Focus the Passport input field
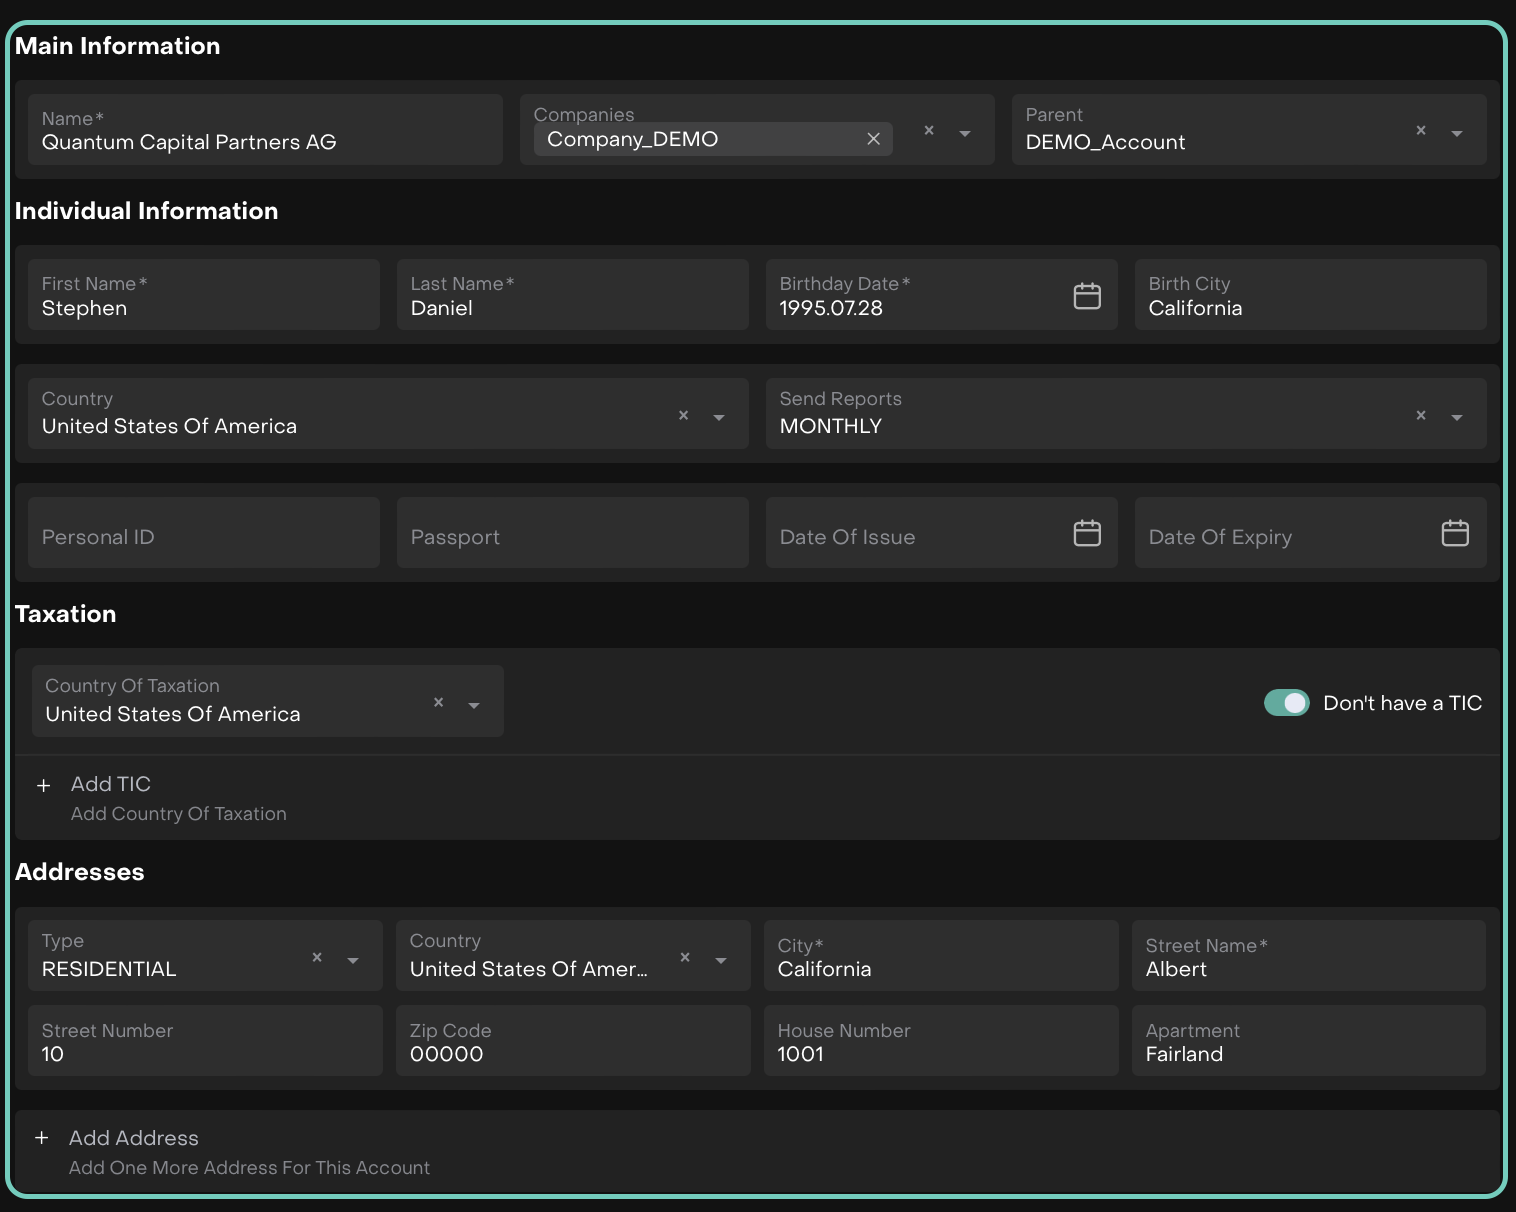Image resolution: width=1516 pixels, height=1212 pixels. [x=572, y=537]
